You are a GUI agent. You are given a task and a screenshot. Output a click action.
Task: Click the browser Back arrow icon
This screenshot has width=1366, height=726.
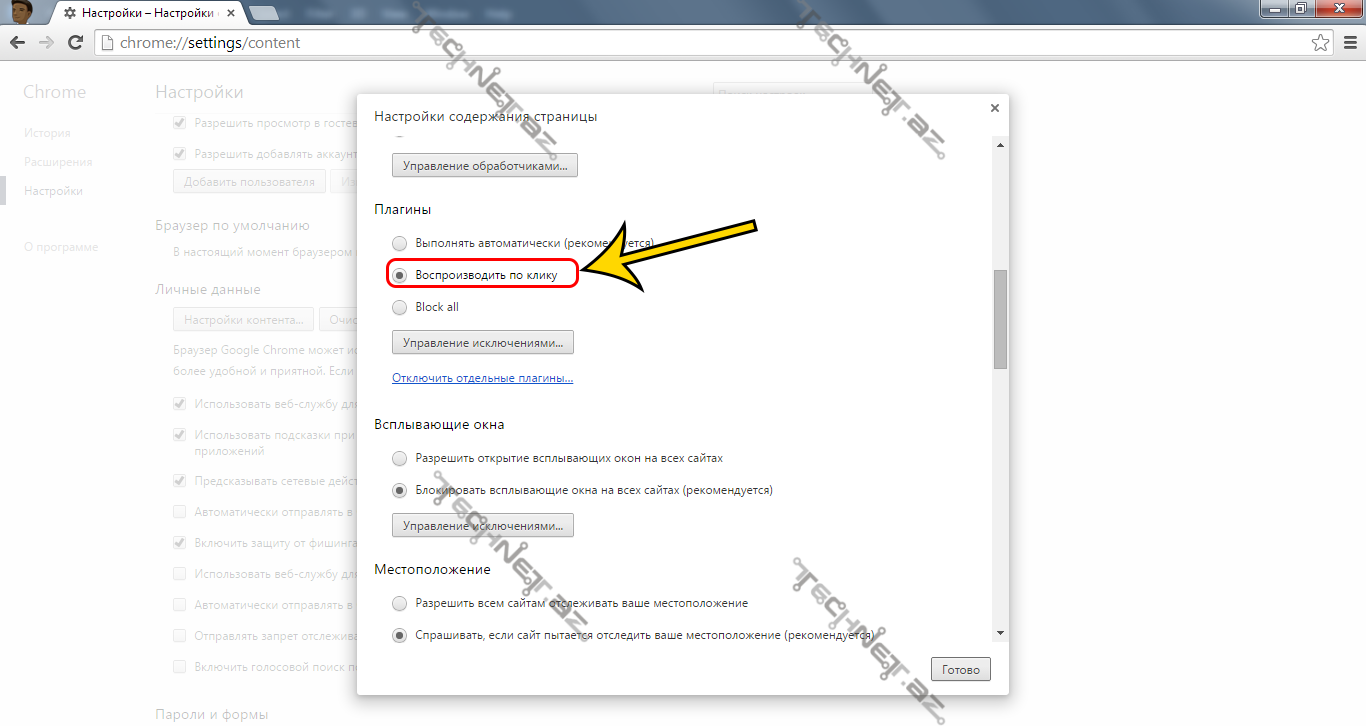coord(18,43)
